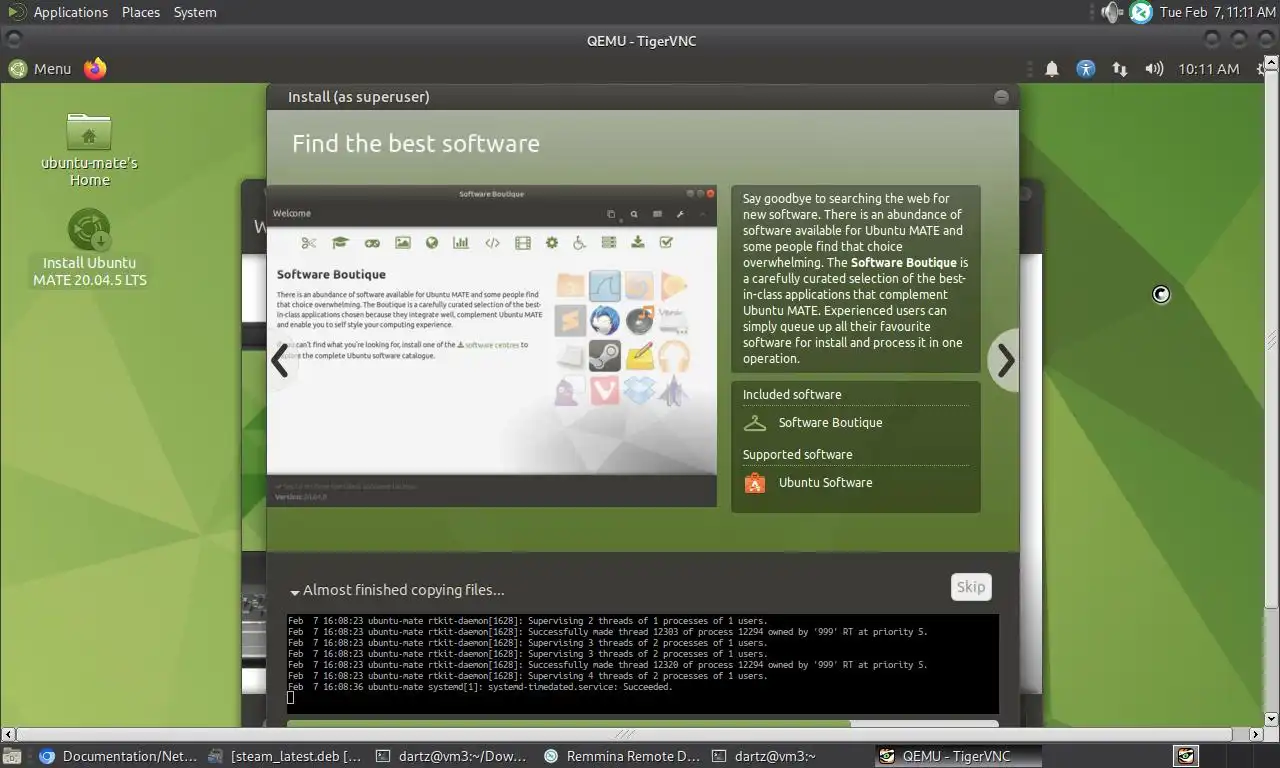Open the System menu
This screenshot has height=768, width=1280.
coord(195,12)
